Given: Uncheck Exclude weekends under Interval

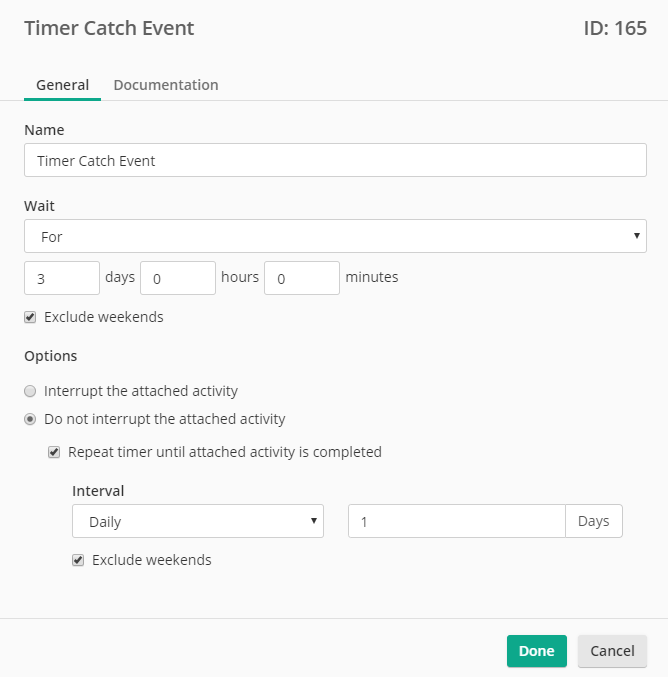Looking at the screenshot, I should pyautogui.click(x=78, y=560).
